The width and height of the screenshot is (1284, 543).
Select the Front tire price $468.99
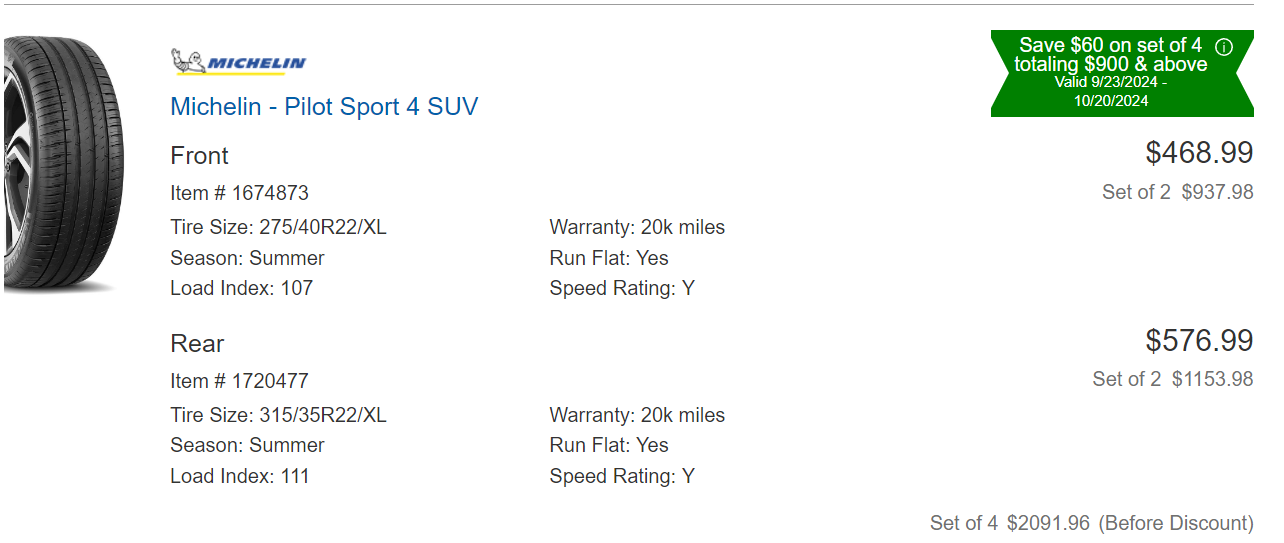[1199, 153]
